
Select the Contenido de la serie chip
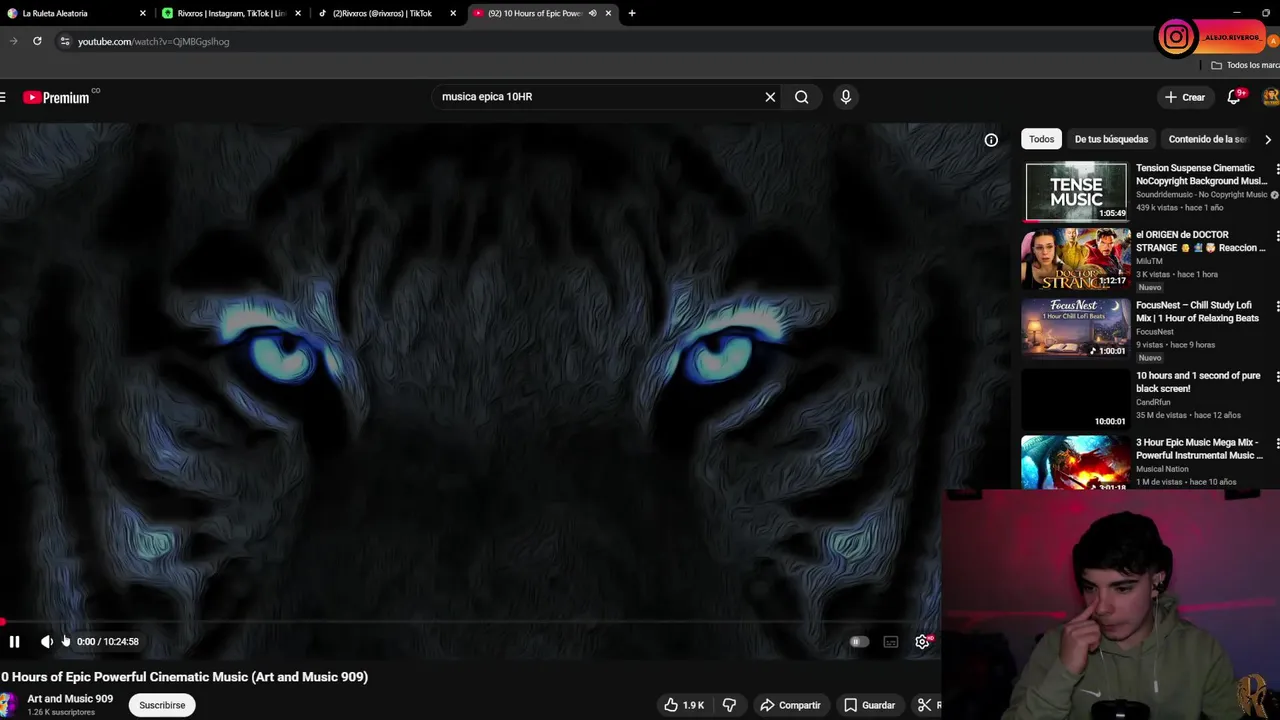point(1207,139)
